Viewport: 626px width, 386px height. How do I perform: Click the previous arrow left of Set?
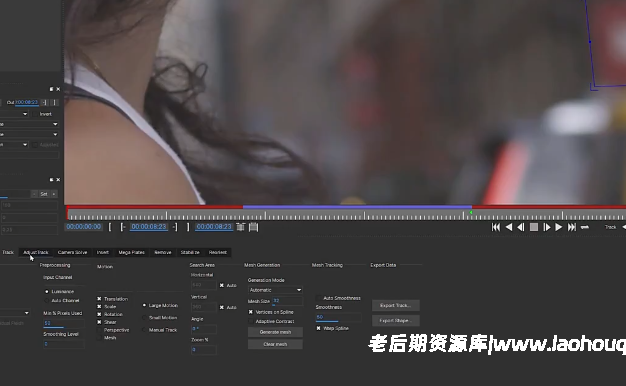[34, 194]
